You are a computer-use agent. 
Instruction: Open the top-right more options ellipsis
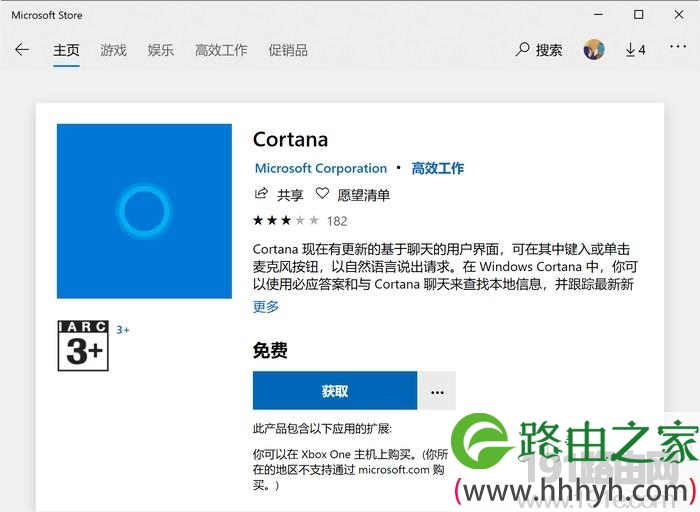pos(678,46)
